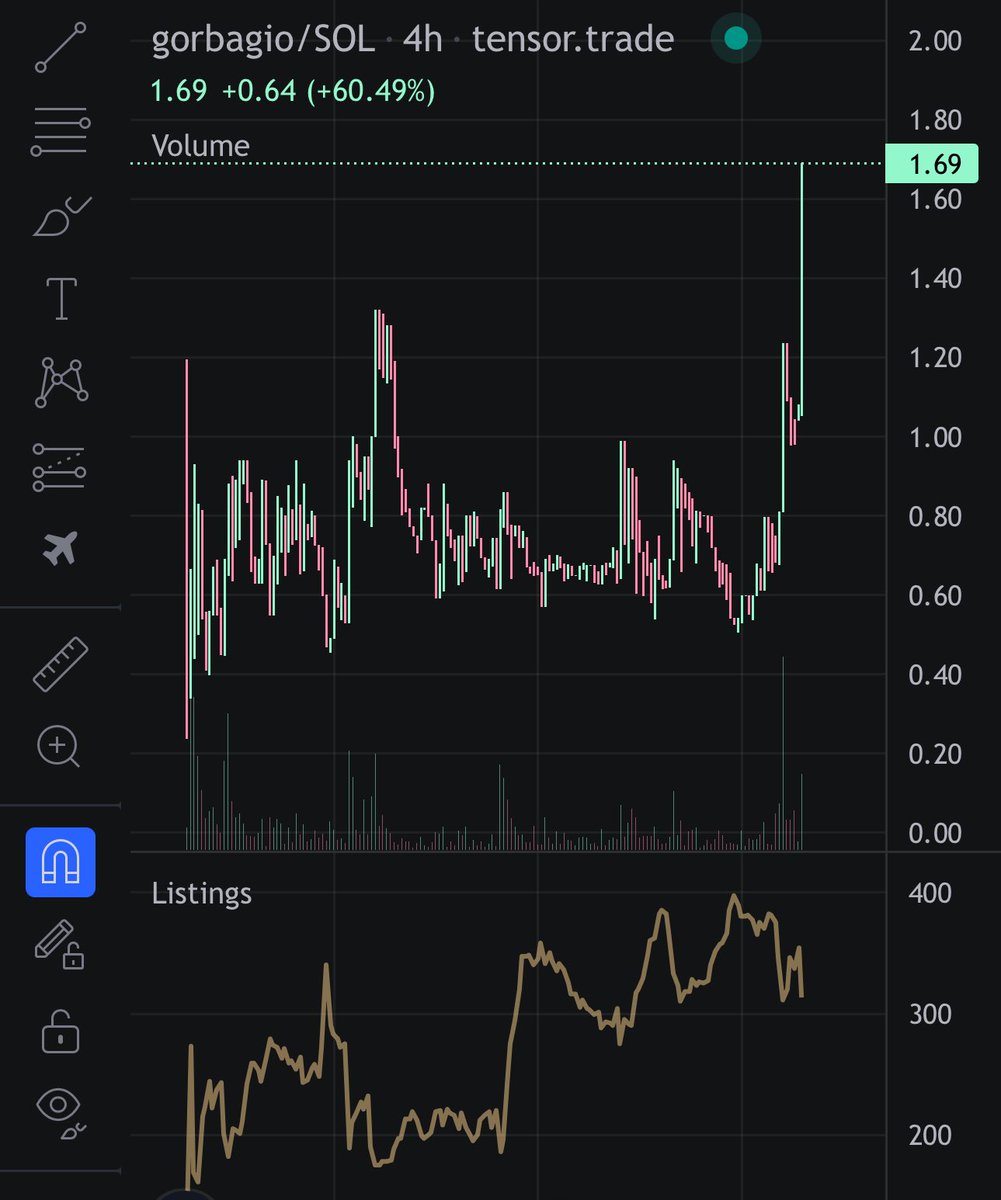Image resolution: width=1001 pixels, height=1200 pixels.
Task: Click the 200 Listings axis label
Action: click(x=930, y=1135)
